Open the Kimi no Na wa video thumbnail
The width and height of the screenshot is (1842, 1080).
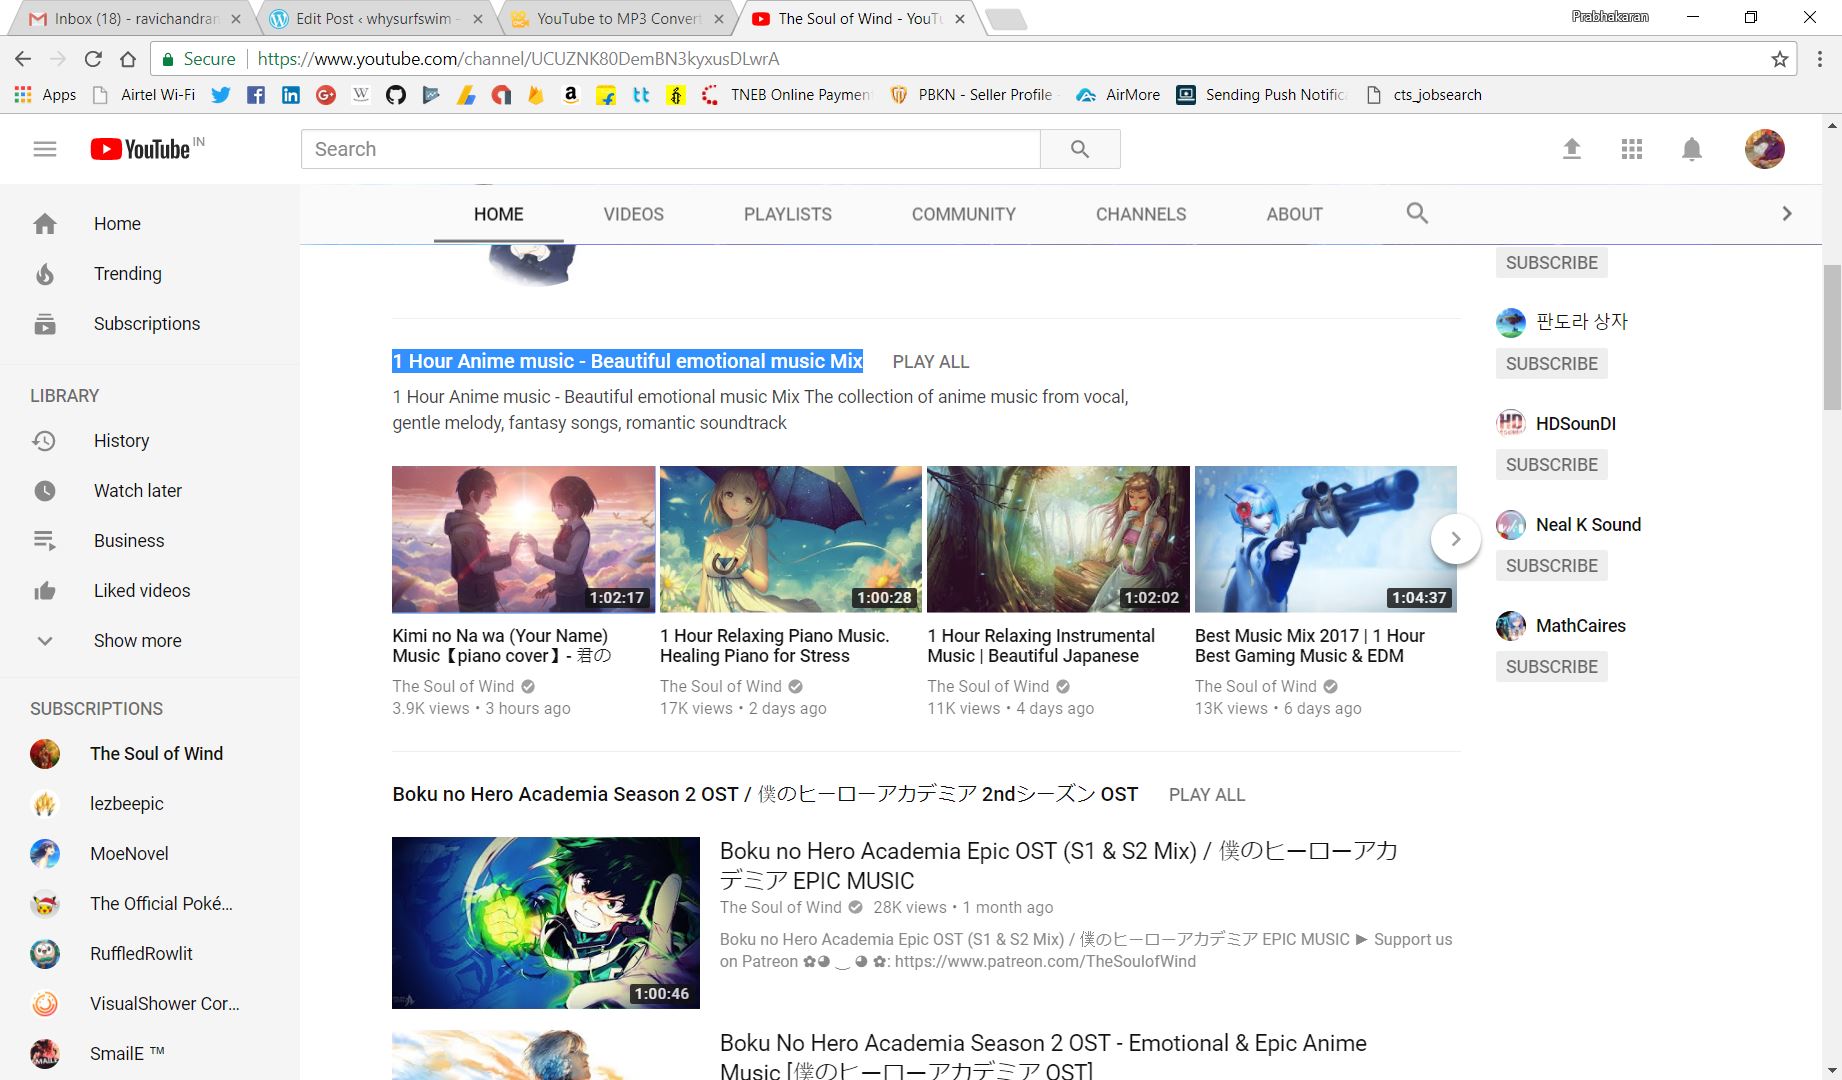pyautogui.click(x=522, y=539)
